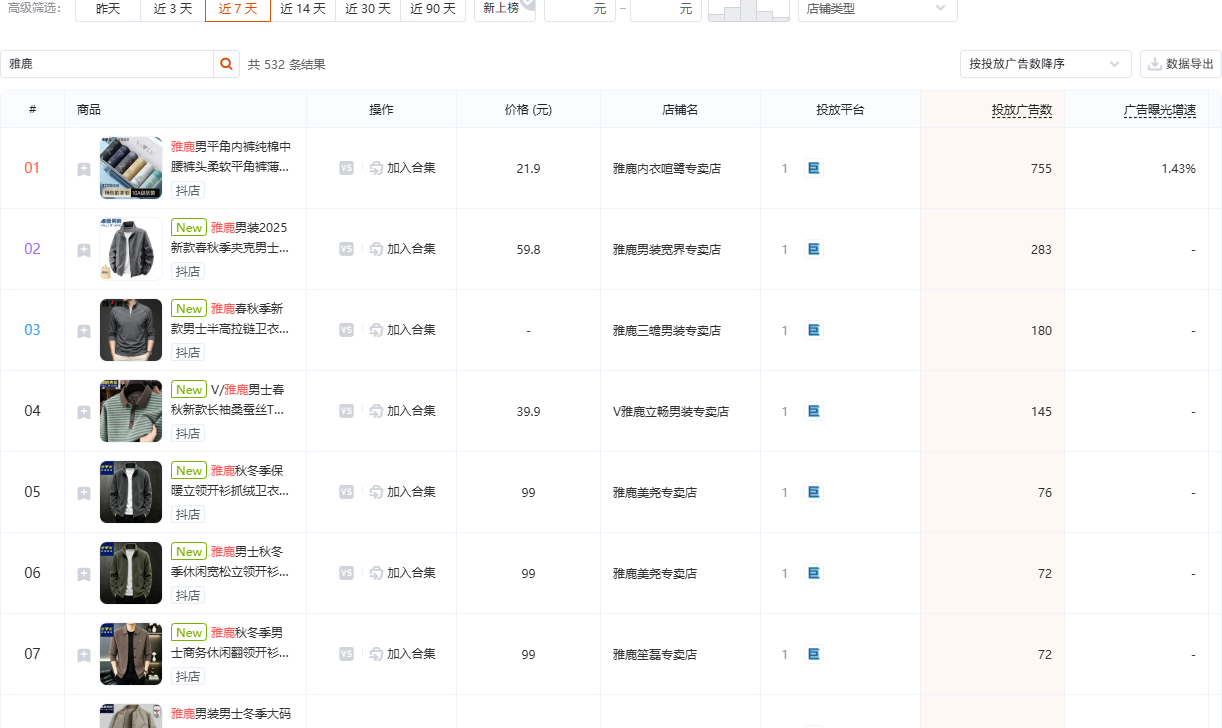Bookmark the row 06 product
This screenshot has height=728, width=1222.
coord(84,574)
